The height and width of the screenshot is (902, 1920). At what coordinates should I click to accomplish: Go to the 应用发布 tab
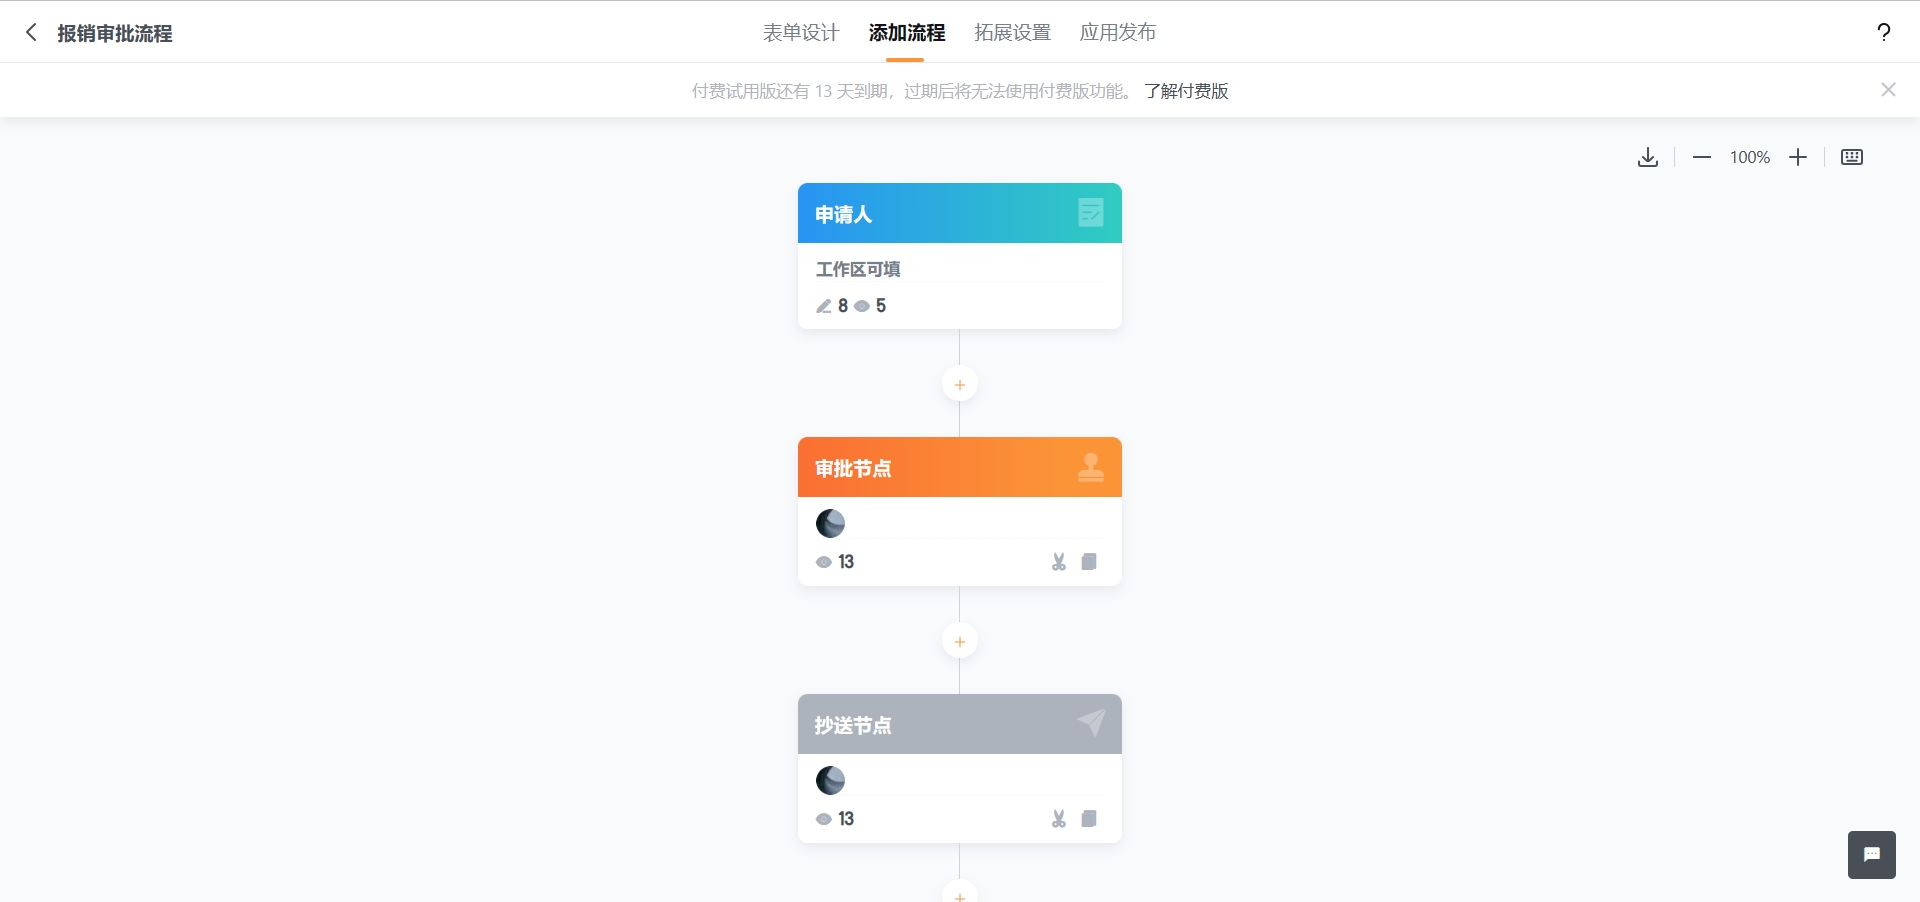[1118, 33]
